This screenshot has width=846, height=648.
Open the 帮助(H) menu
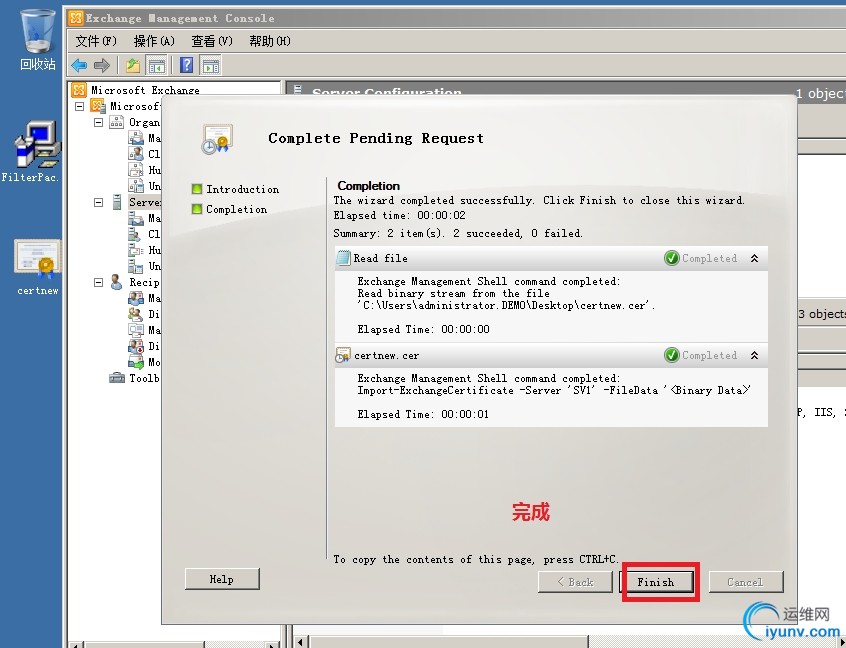tap(270, 41)
